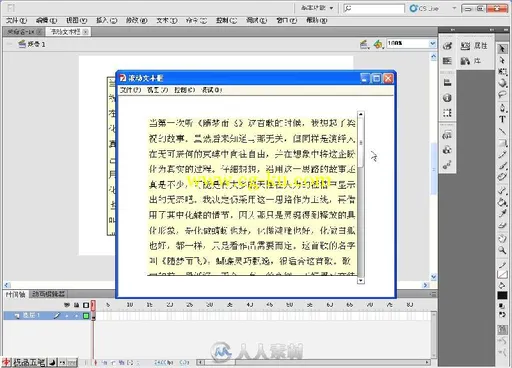Select the Zoom magnifier tool
Viewport: 512px width, 368px height.
coord(502,250)
